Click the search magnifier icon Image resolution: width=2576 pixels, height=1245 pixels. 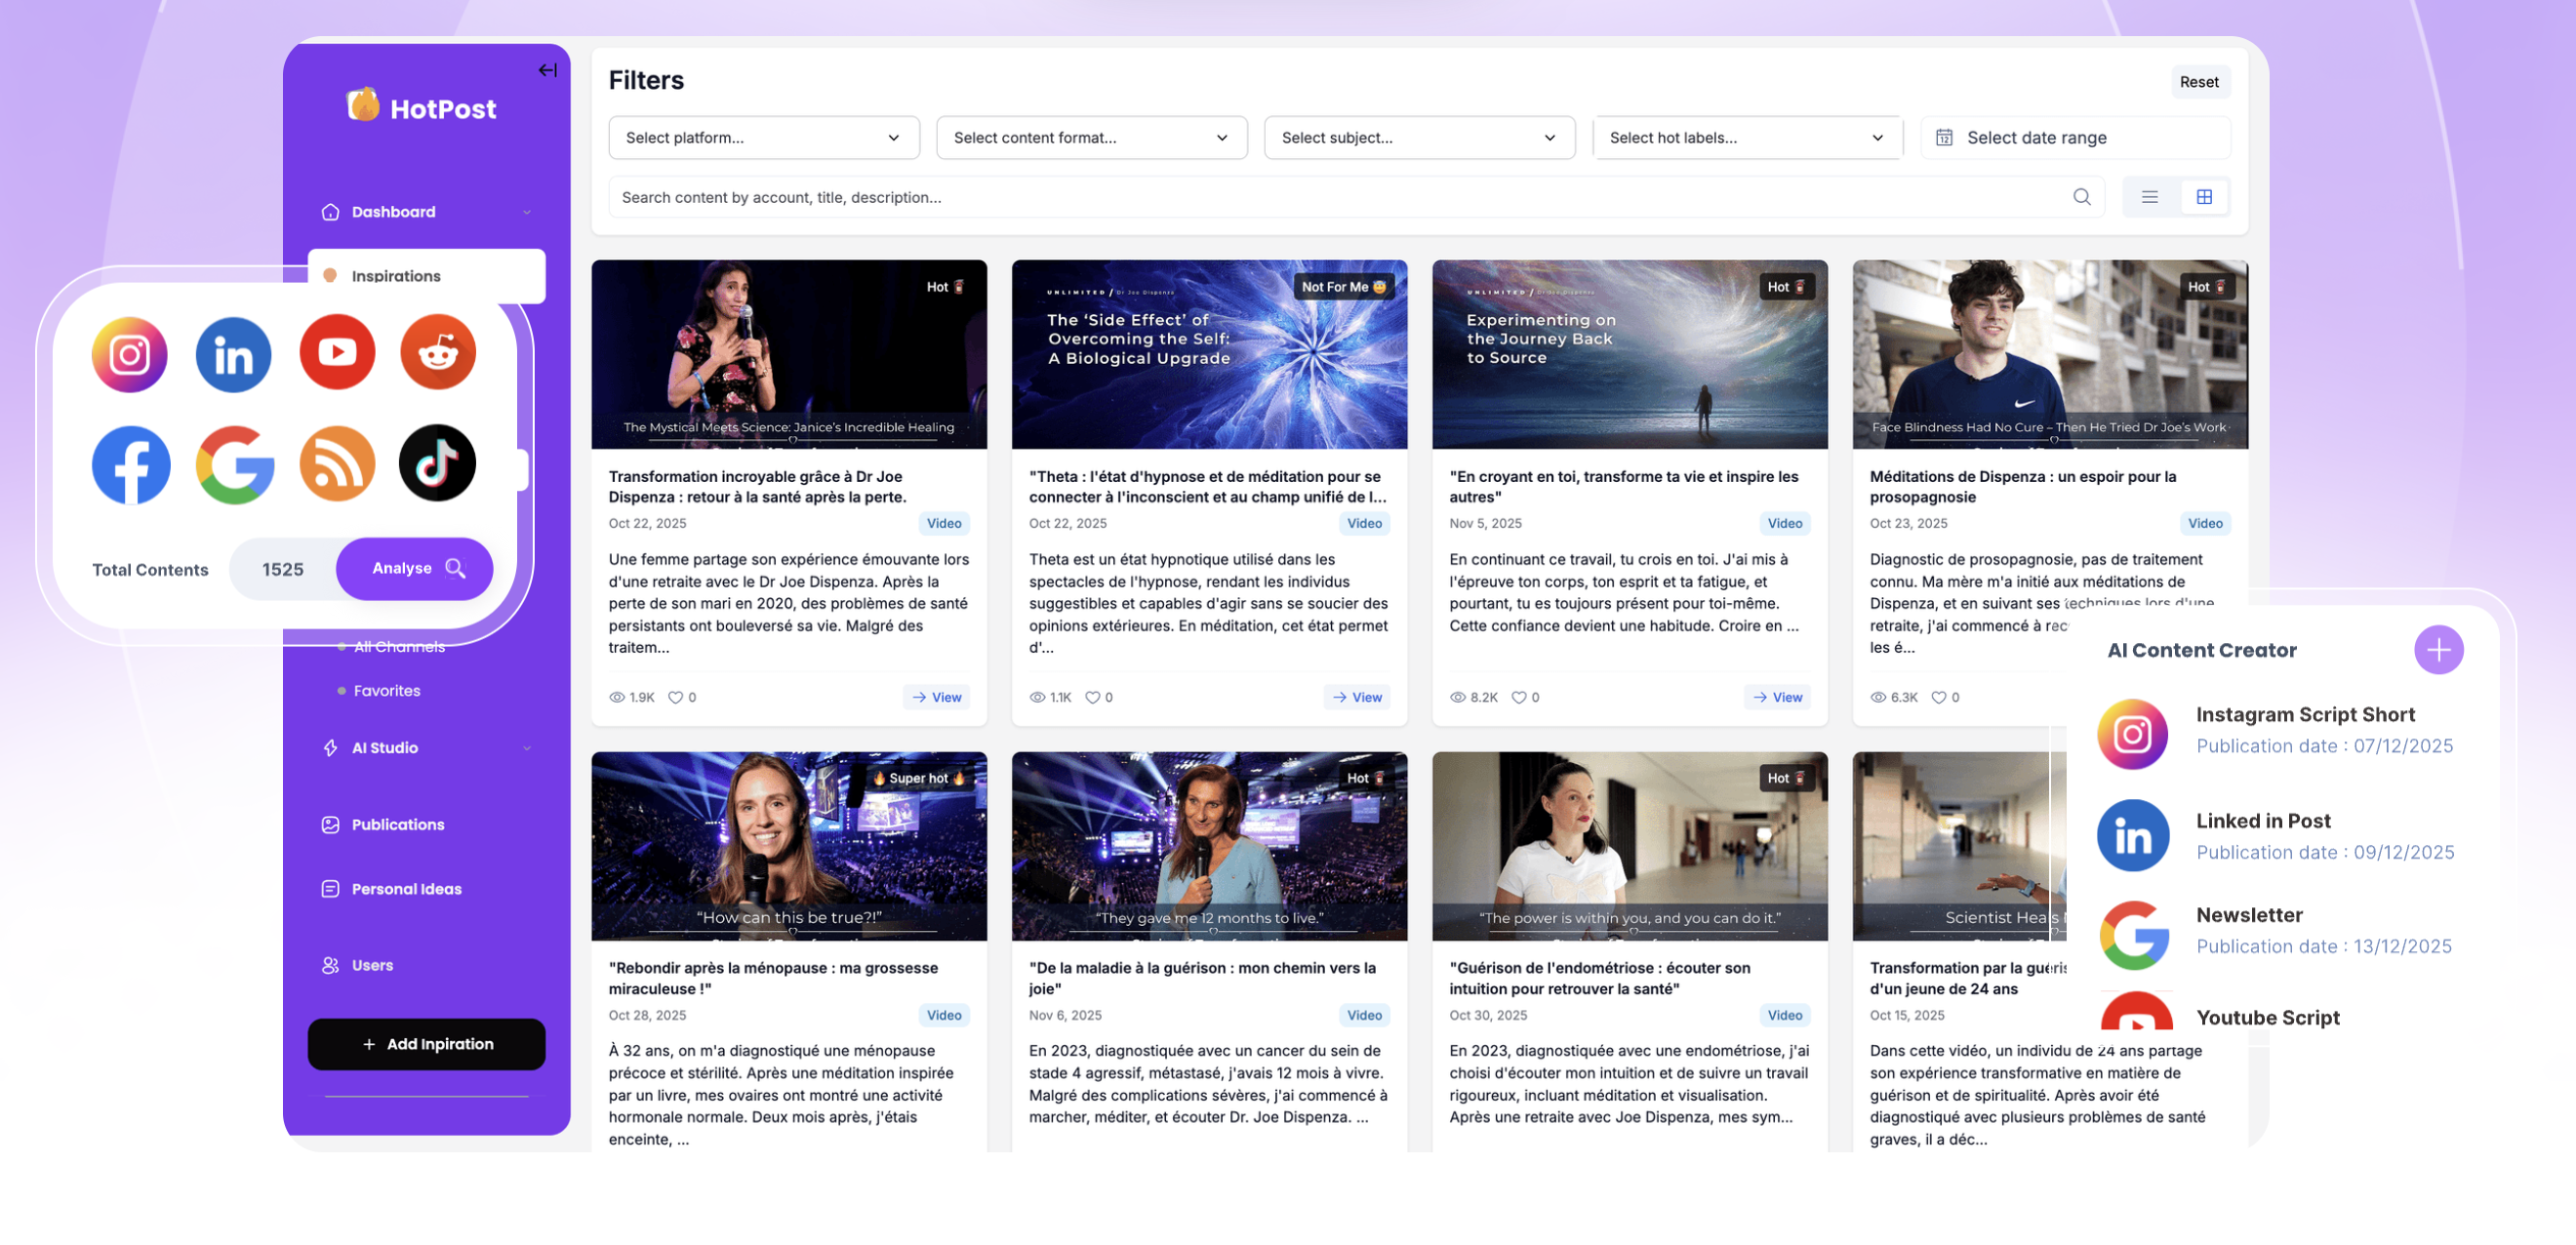(x=2081, y=197)
